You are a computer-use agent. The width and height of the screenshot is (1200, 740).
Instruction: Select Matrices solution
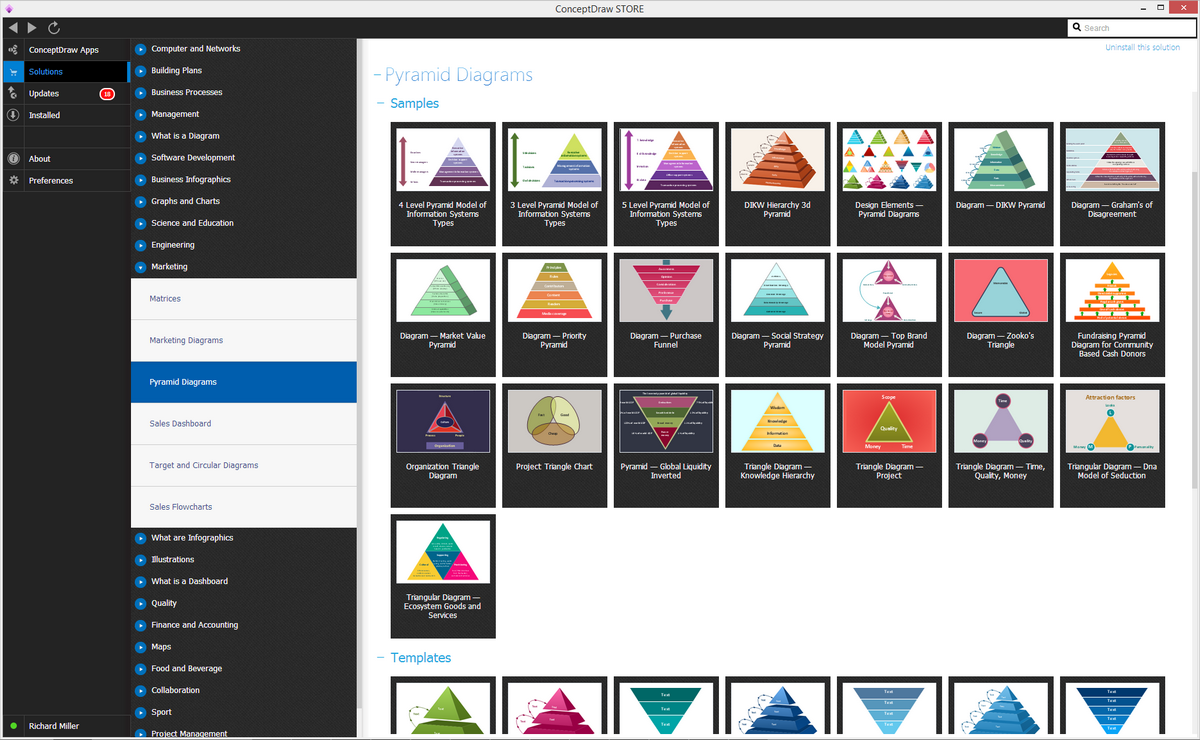[244, 299]
